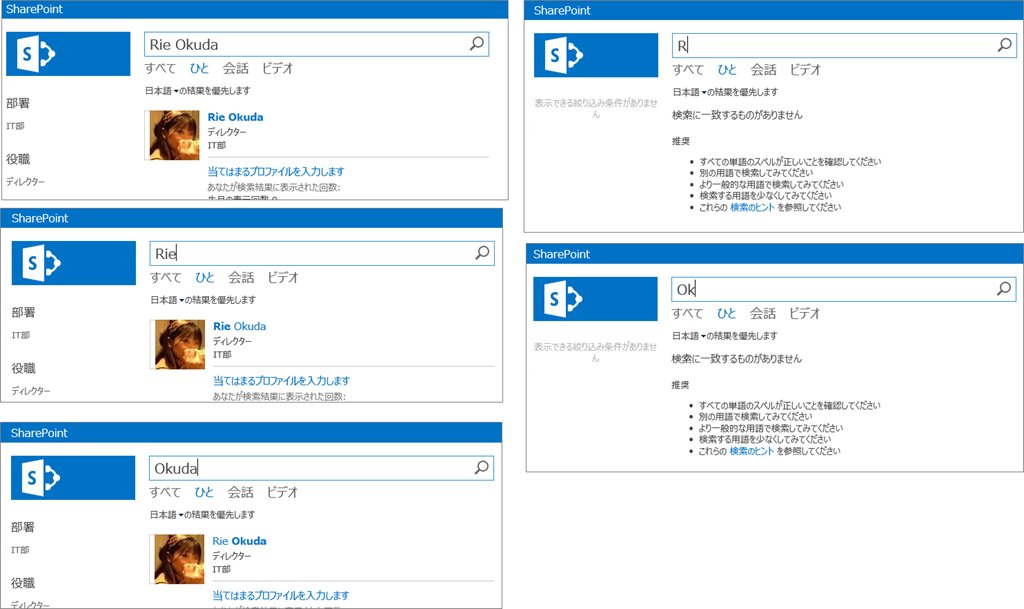
Task: Choose the 会話 tab in the 'R' query panel
Action: click(763, 69)
